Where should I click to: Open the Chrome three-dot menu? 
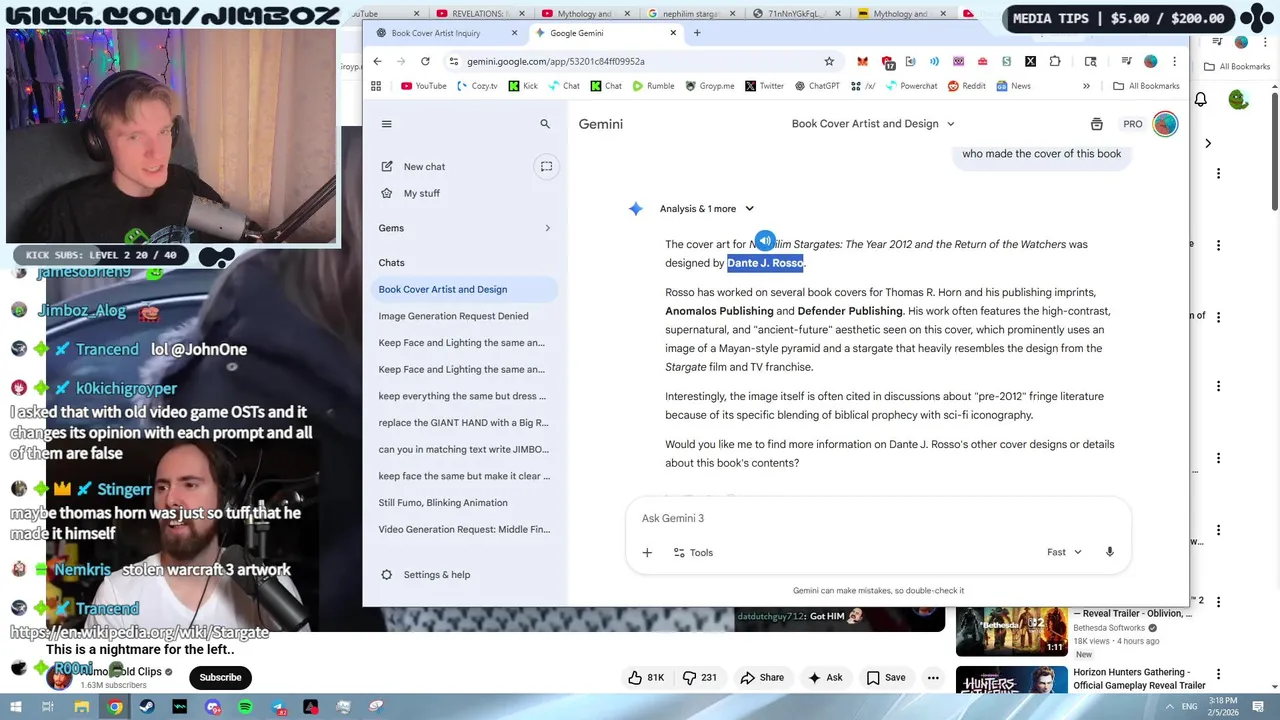(x=1174, y=61)
